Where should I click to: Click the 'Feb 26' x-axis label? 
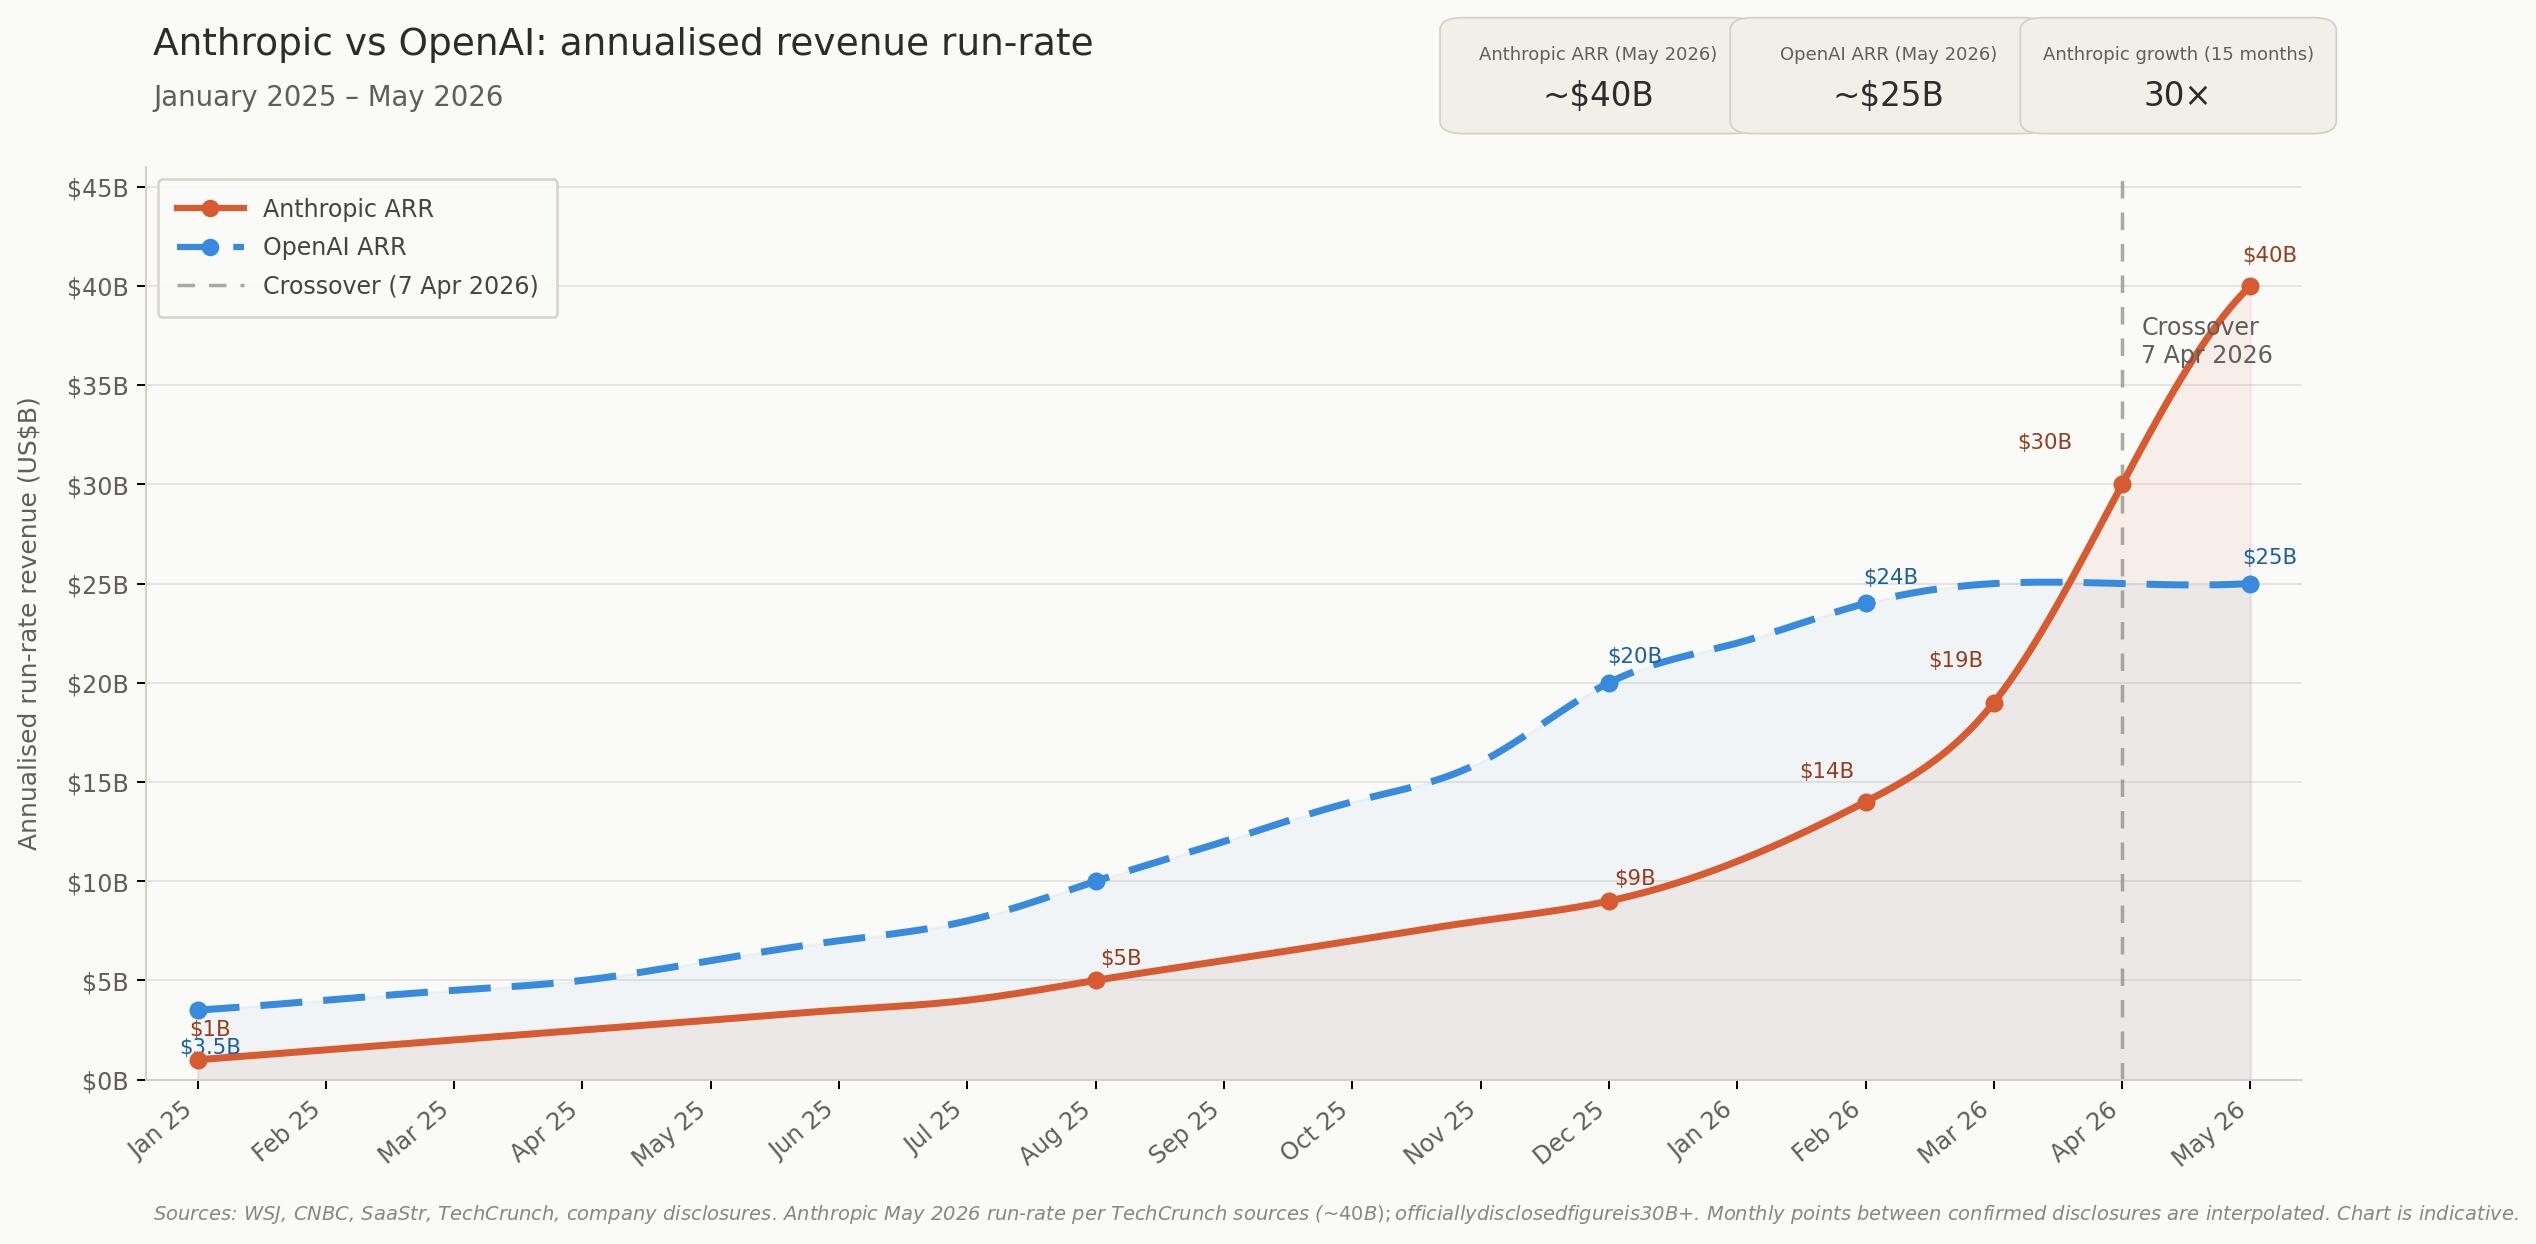tap(1826, 1131)
